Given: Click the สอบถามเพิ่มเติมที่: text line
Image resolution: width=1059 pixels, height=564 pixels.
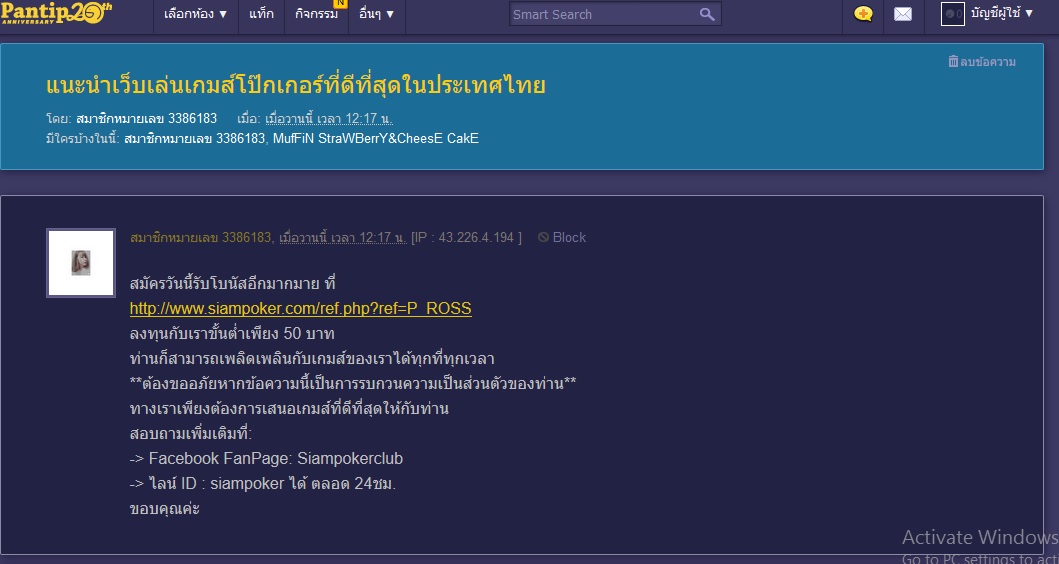Looking at the screenshot, I should point(190,434).
